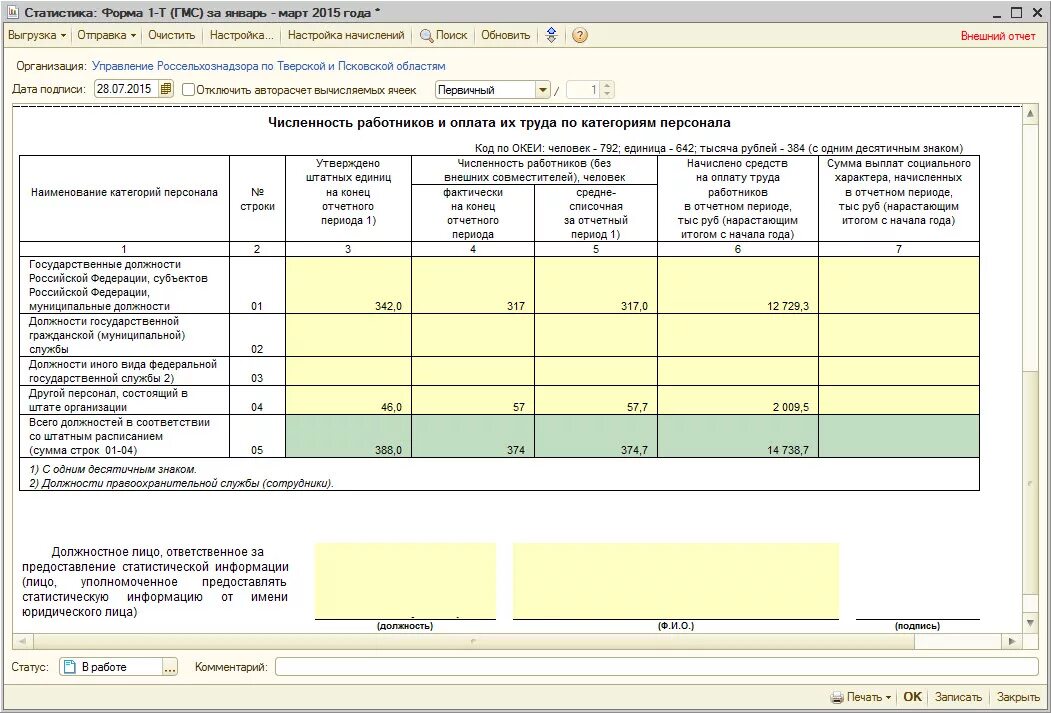Select the cell with value 12 729,3
The image size is (1051, 713).
tap(738, 285)
